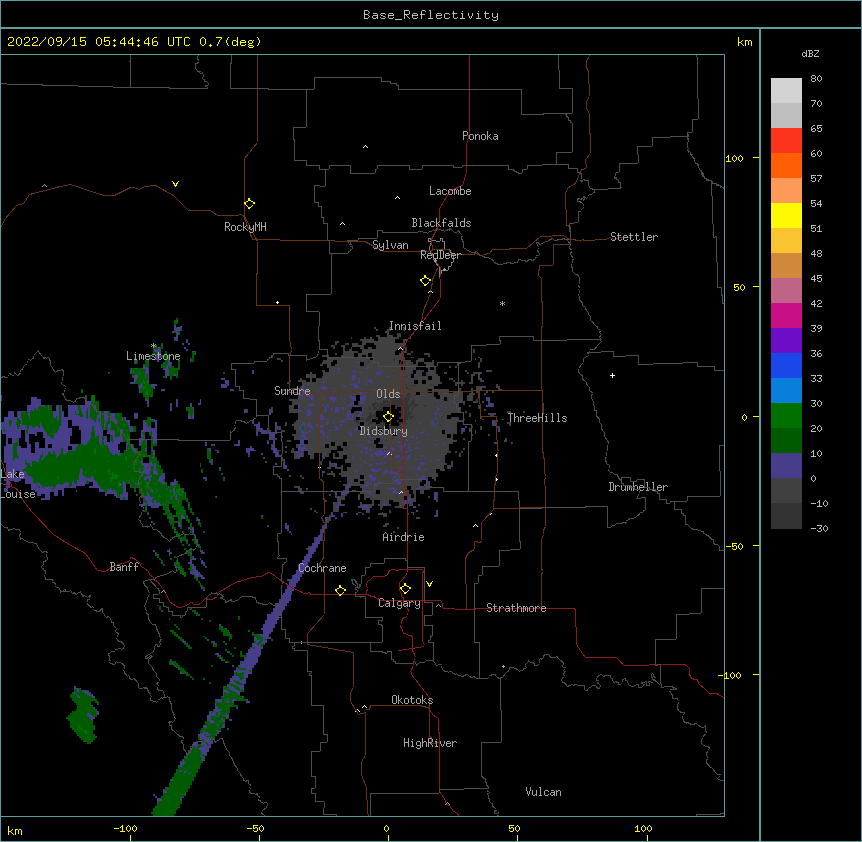
Task: Pick the light blue 33 dBZ legend swatch
Action: (786, 390)
